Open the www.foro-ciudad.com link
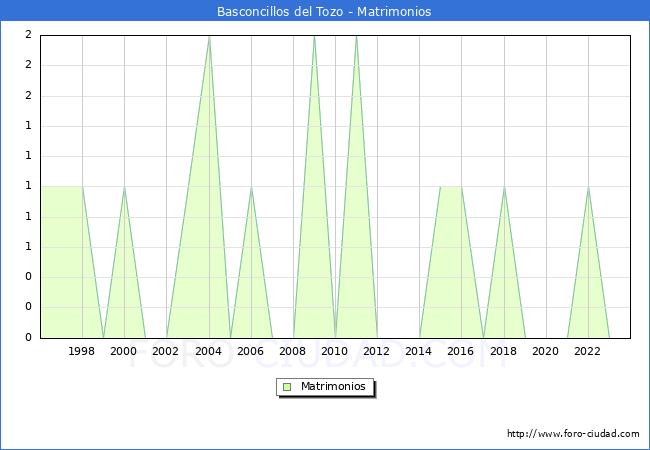The width and height of the screenshot is (650, 450). (x=573, y=434)
